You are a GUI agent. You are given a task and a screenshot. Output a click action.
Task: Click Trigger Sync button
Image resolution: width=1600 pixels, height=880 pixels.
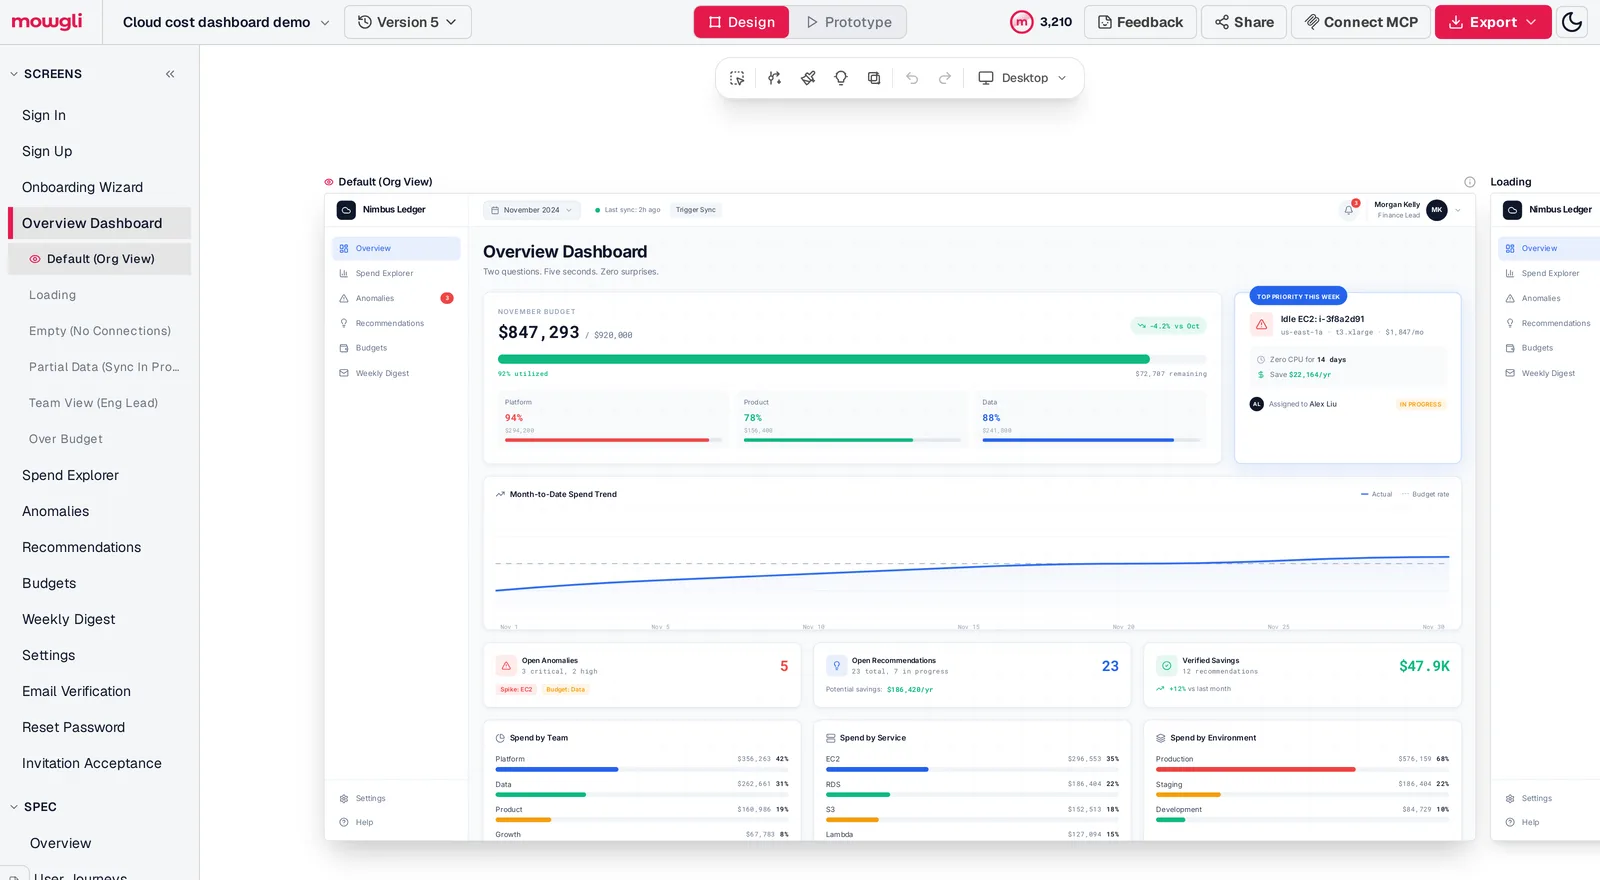tap(696, 210)
